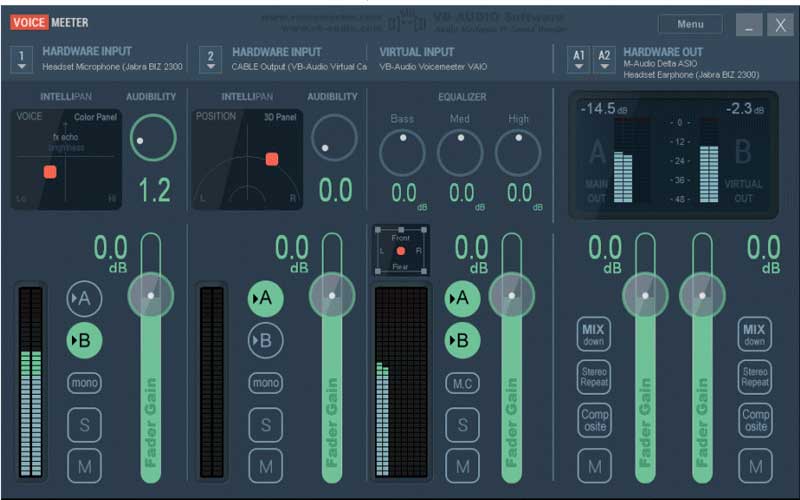The width and height of the screenshot is (800, 500).
Task: Solo the virtual input
Action: click(x=462, y=424)
